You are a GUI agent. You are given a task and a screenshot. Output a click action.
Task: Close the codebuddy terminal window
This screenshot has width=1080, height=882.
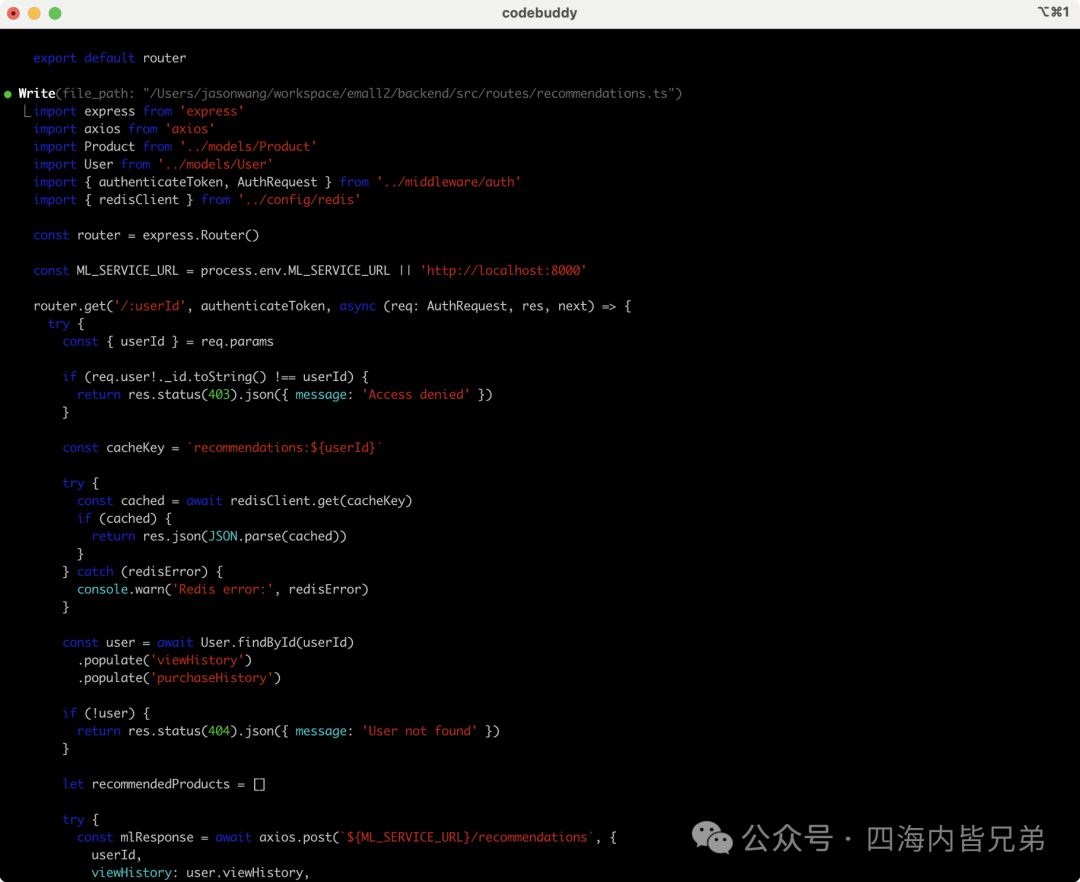coord(13,13)
